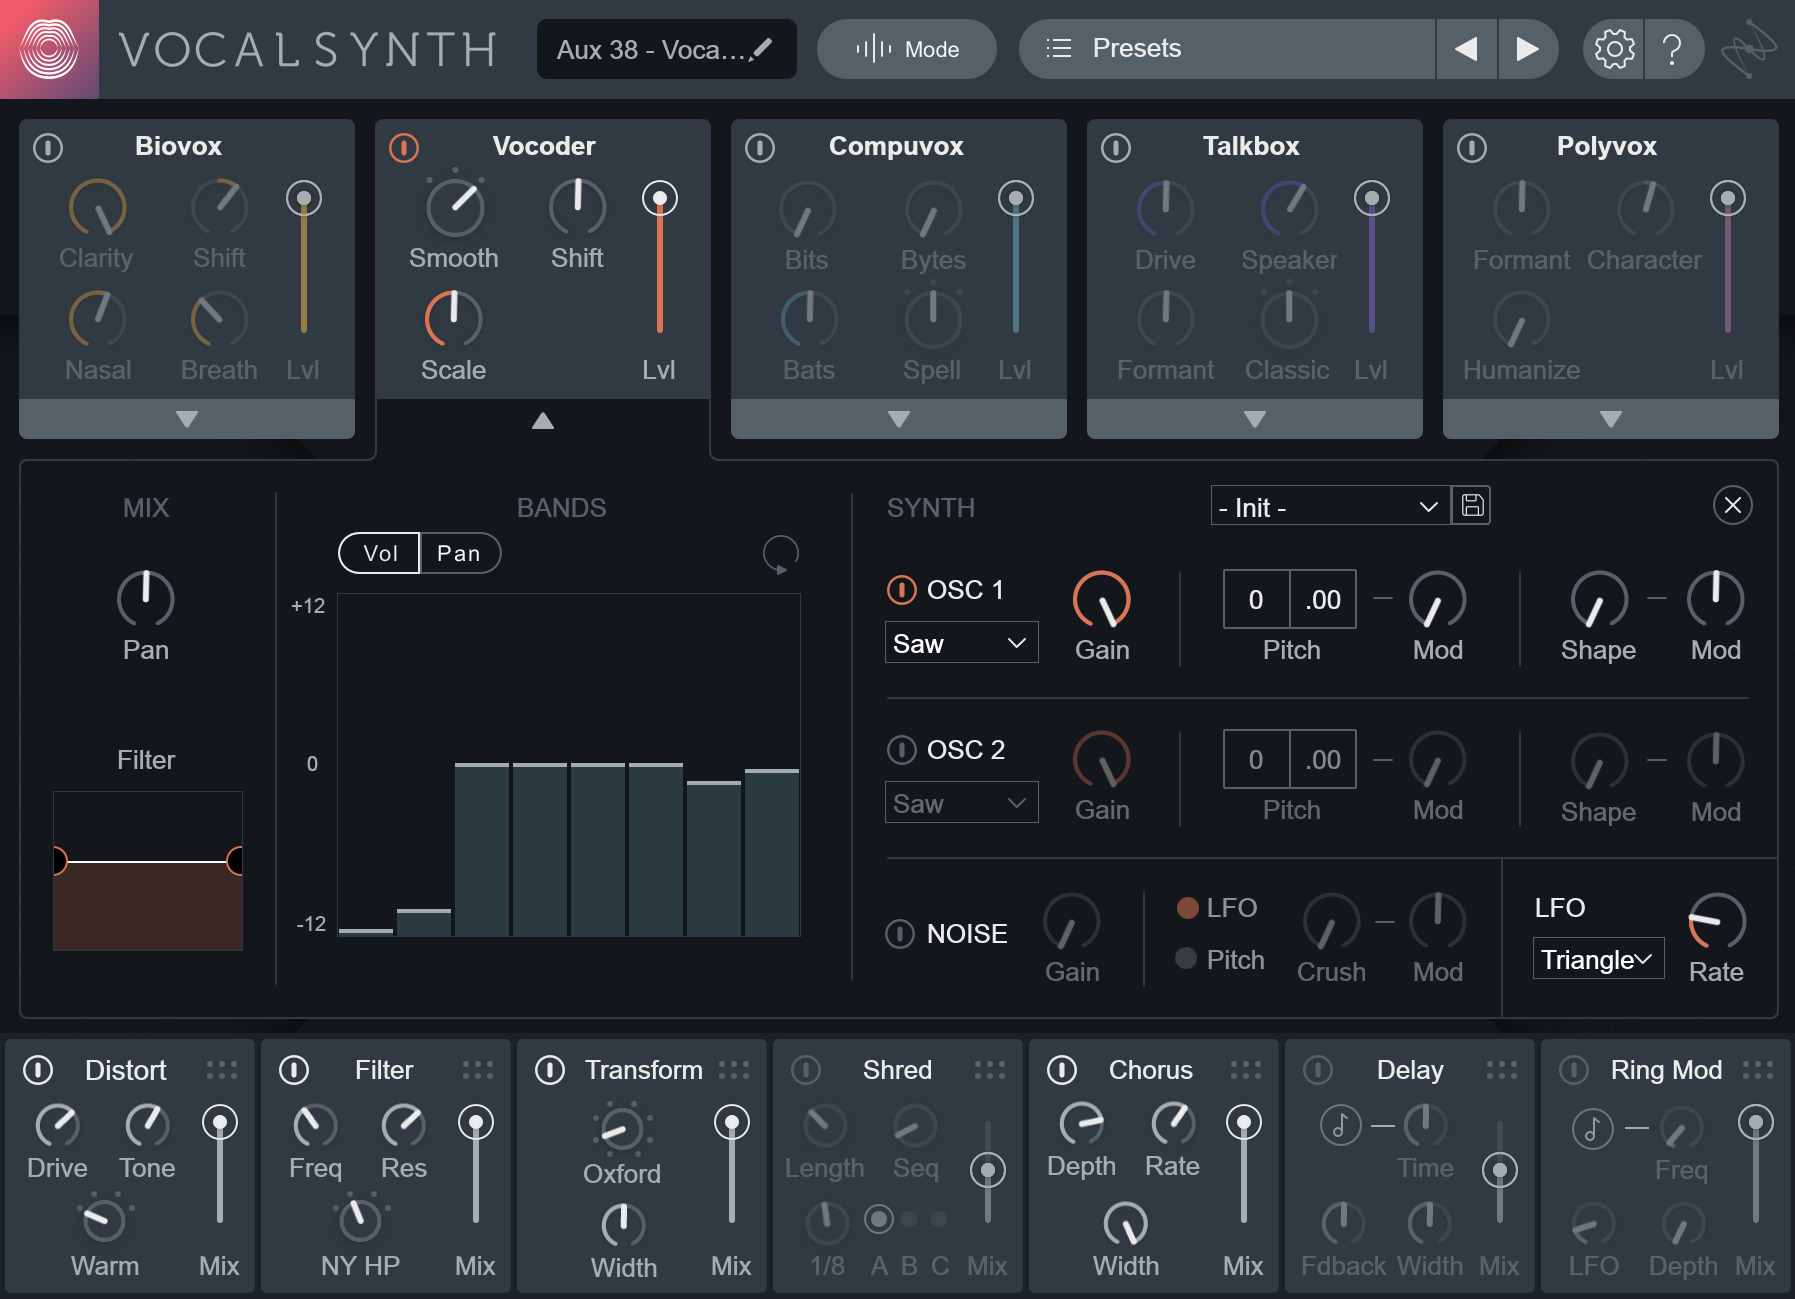Grab the Ring Mod drag handle dots
The width and height of the screenshot is (1795, 1299).
click(x=1758, y=1070)
